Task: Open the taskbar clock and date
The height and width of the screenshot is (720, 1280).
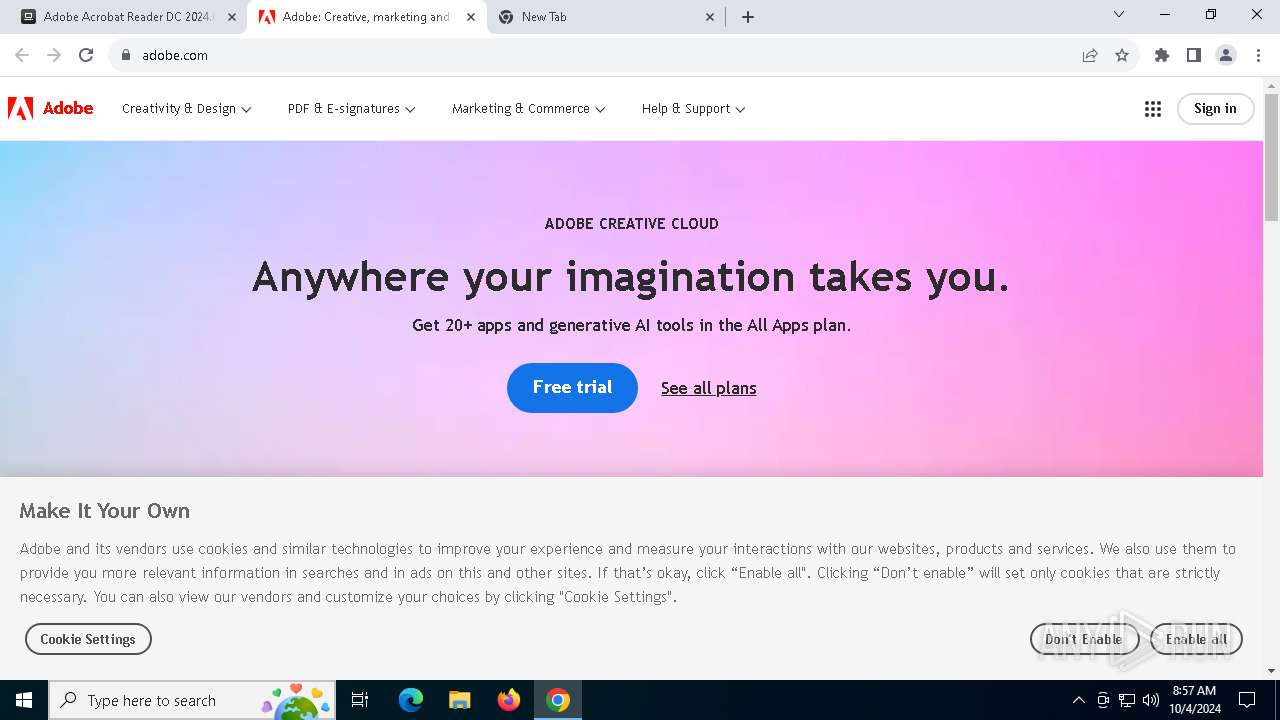Action: [x=1195, y=700]
